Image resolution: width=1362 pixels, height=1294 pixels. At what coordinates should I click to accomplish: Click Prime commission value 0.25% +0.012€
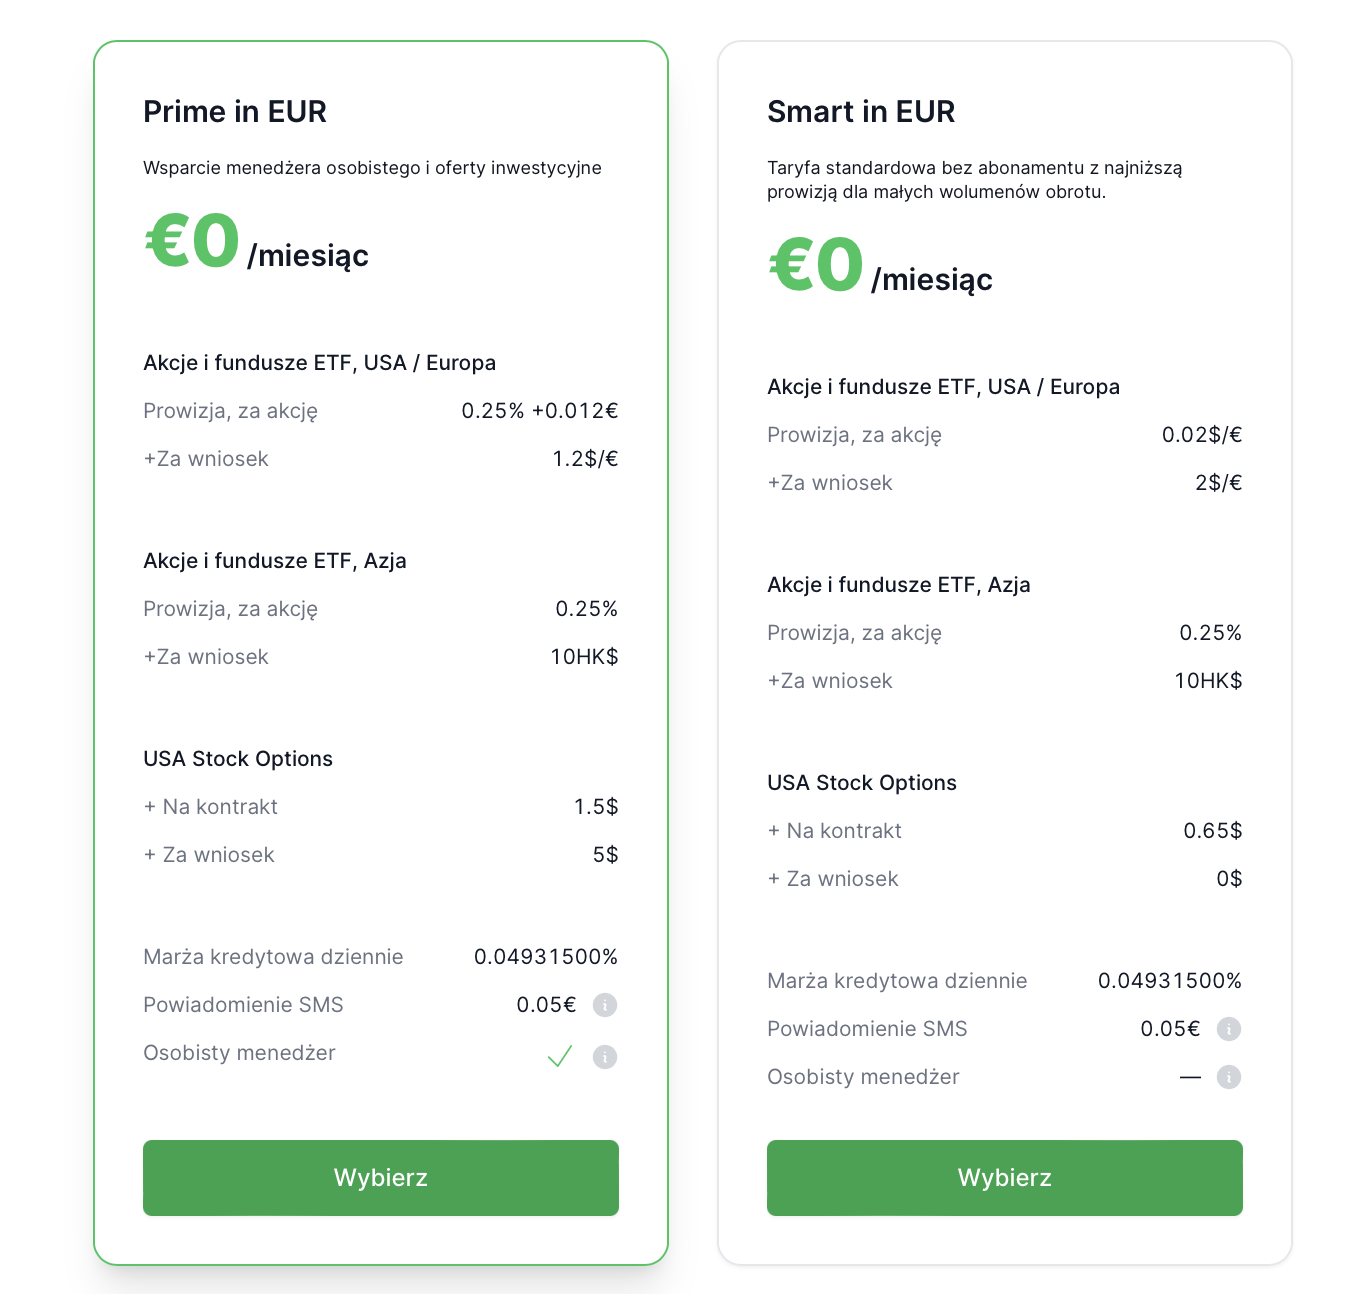coord(539,411)
